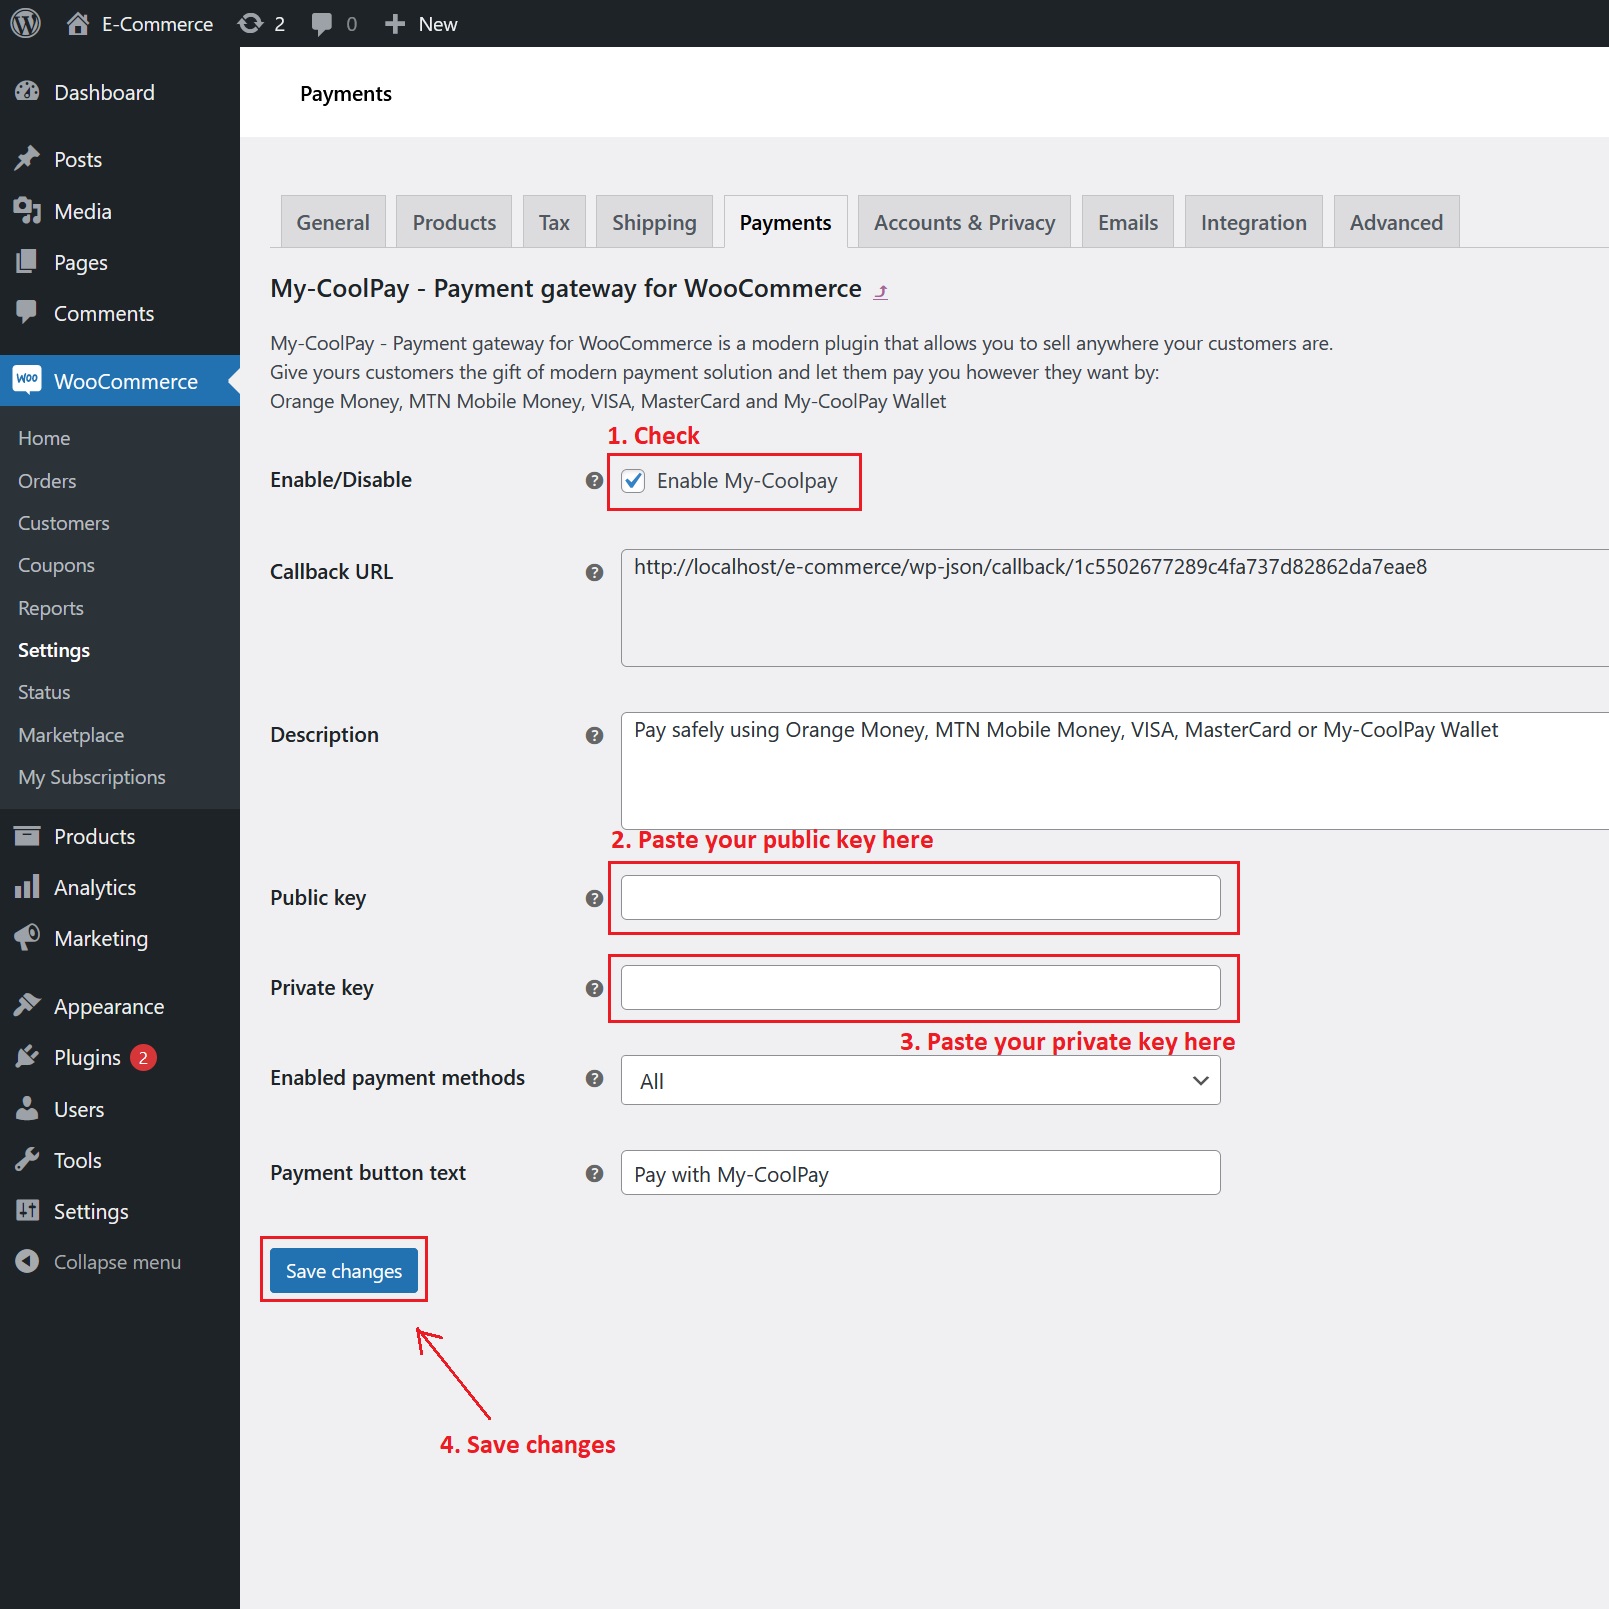
Task: Open the Tools wrench icon
Action: click(27, 1159)
